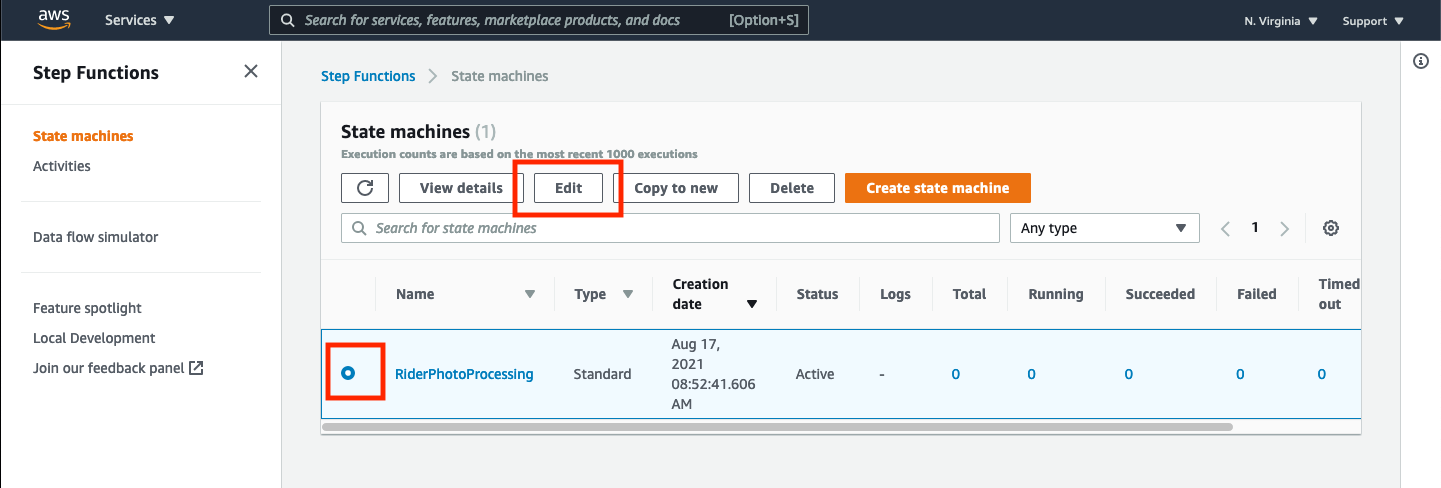Screen dimensions: 1441x488
Task: Click the State machines breadcrumb text
Action: click(x=500, y=76)
